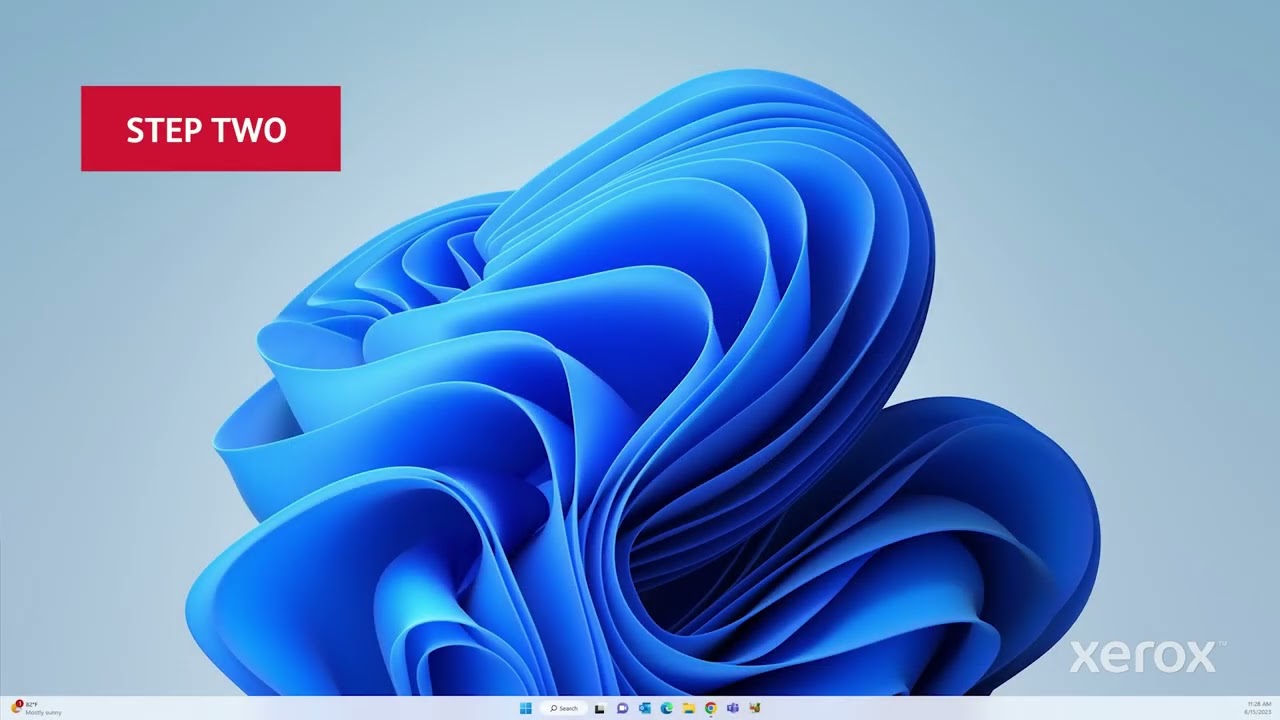Click the taskbar Search box
Screen dimensions: 1280x720
564,708
